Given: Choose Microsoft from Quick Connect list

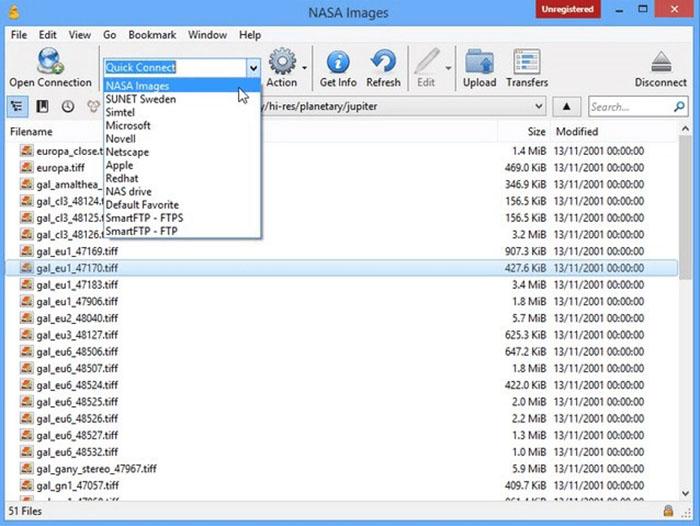Looking at the screenshot, I should (182, 125).
